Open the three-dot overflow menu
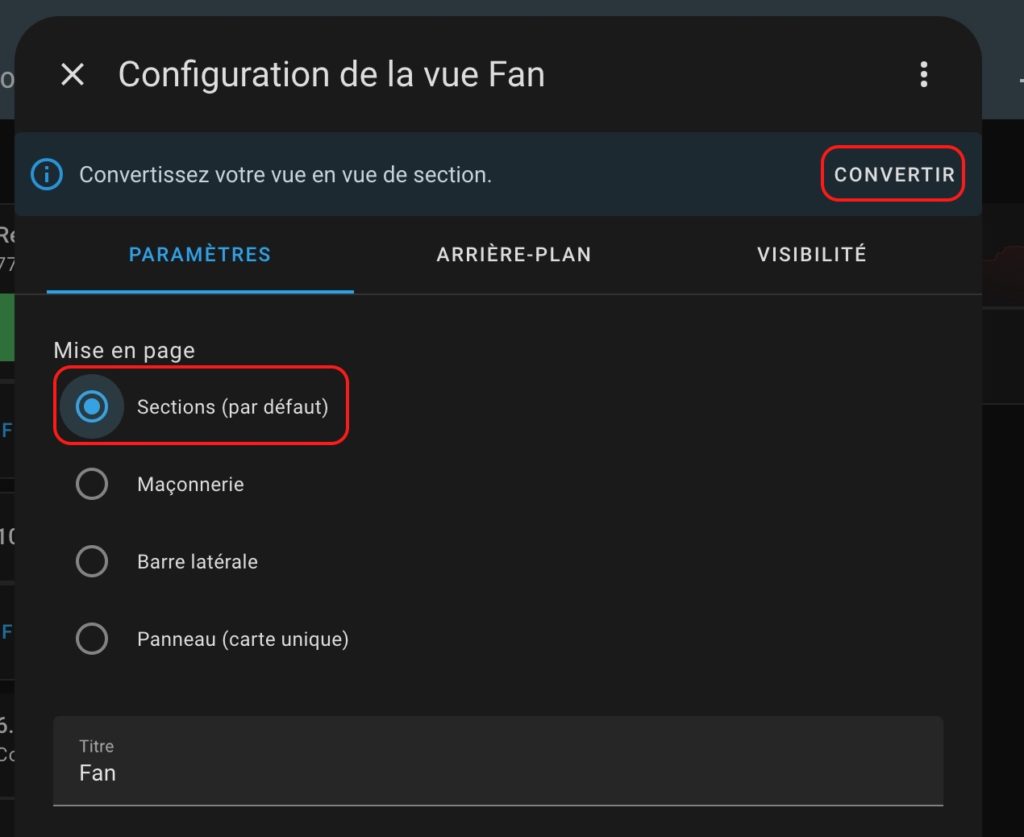This screenshot has height=837, width=1024. tap(923, 74)
